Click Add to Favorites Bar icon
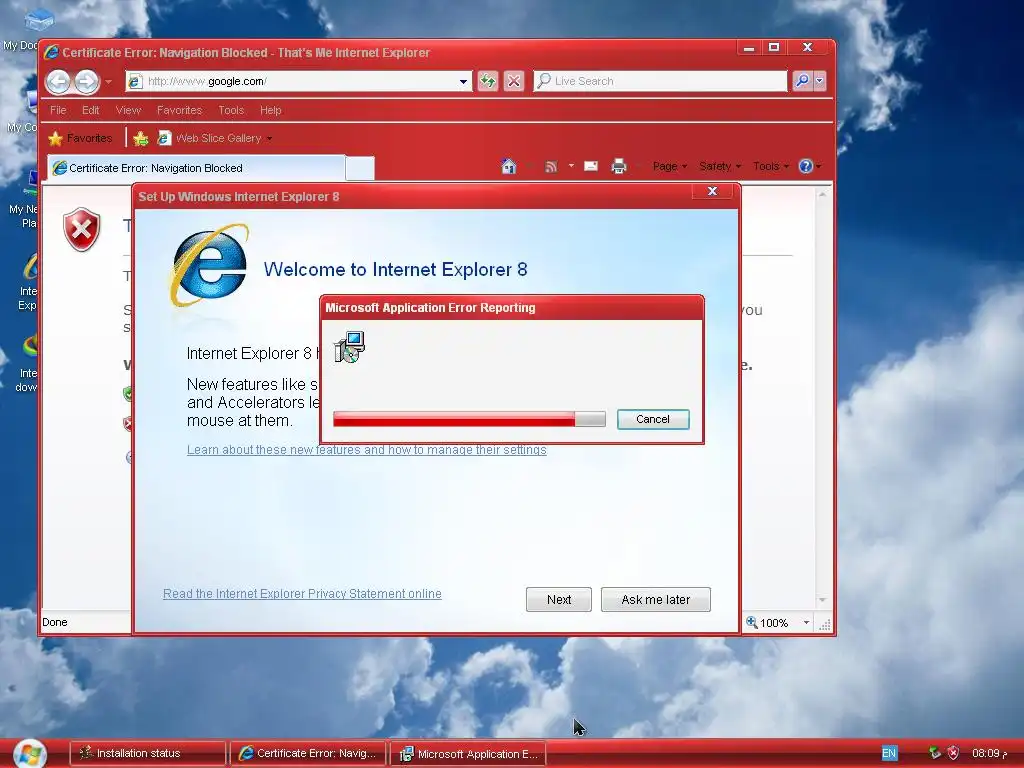Viewport: 1024px width, 768px height. point(140,138)
